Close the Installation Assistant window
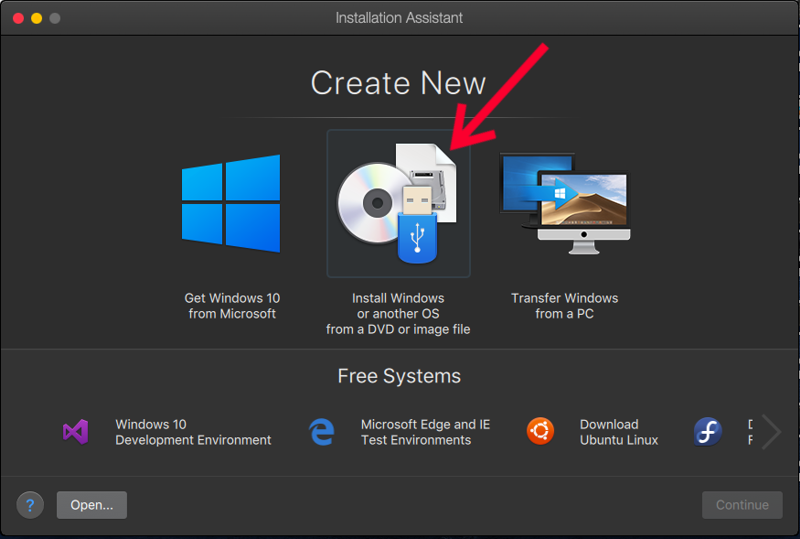Image resolution: width=800 pixels, height=539 pixels. 17,18
